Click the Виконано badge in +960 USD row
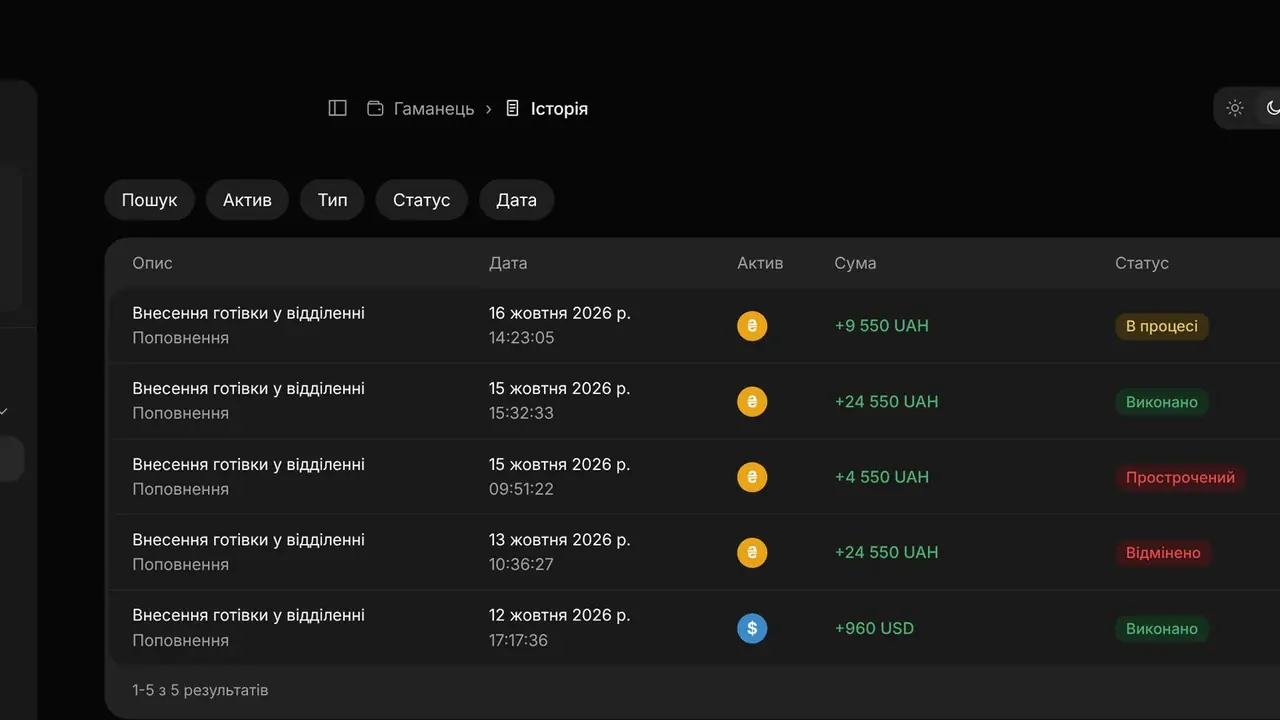1280x720 pixels. pyautogui.click(x=1162, y=628)
